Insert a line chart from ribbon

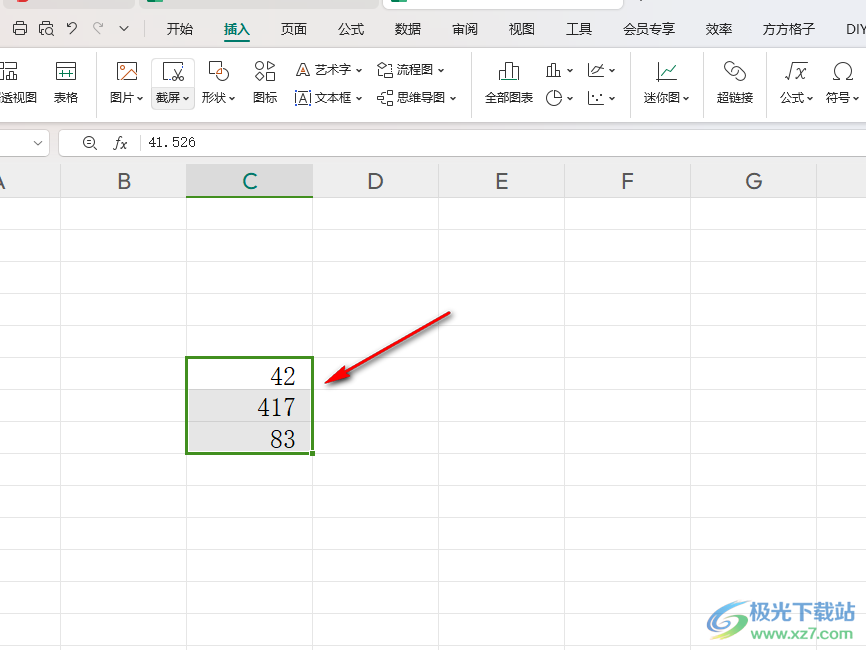click(596, 70)
